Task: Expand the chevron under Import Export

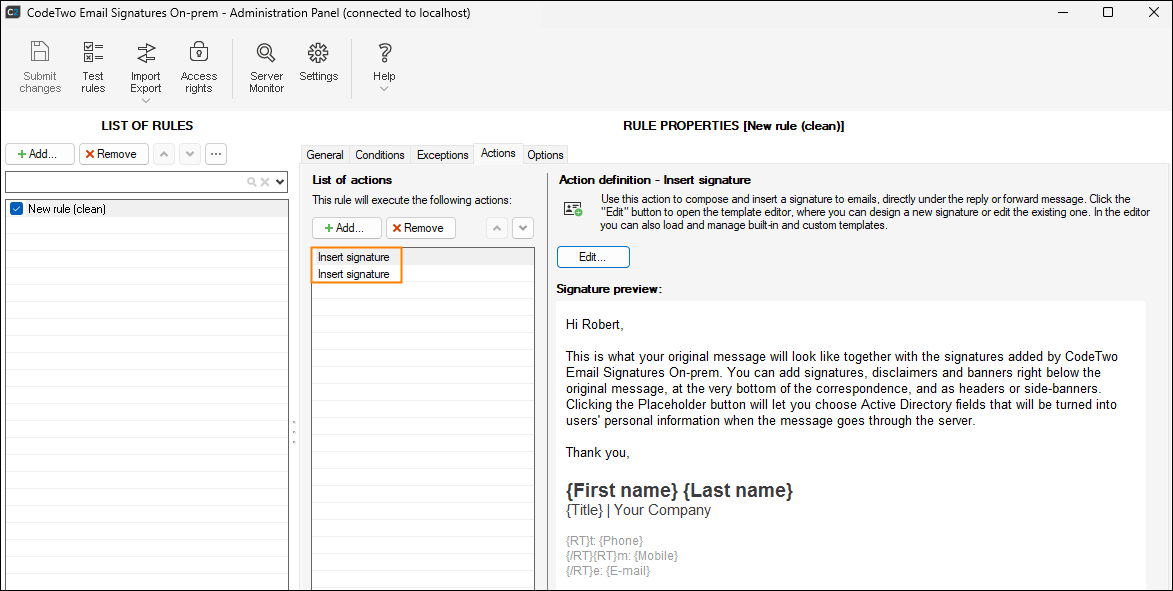Action: (146, 100)
